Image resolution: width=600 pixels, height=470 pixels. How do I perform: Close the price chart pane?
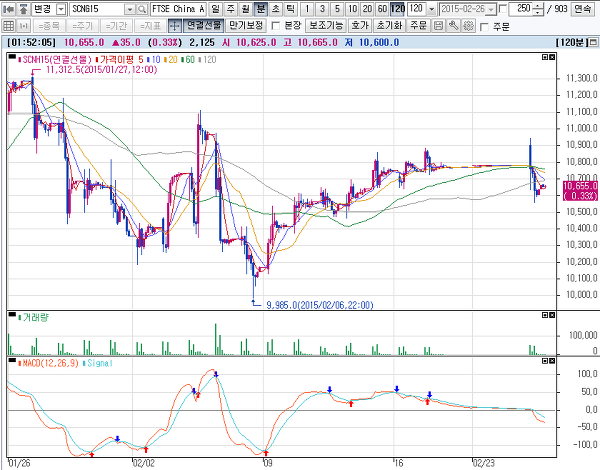(552, 57)
